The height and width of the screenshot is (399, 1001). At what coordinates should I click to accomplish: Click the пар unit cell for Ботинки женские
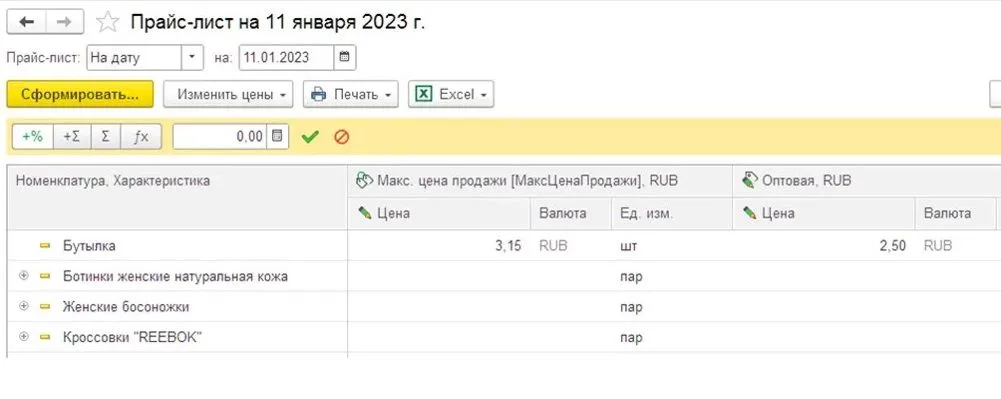click(672, 276)
